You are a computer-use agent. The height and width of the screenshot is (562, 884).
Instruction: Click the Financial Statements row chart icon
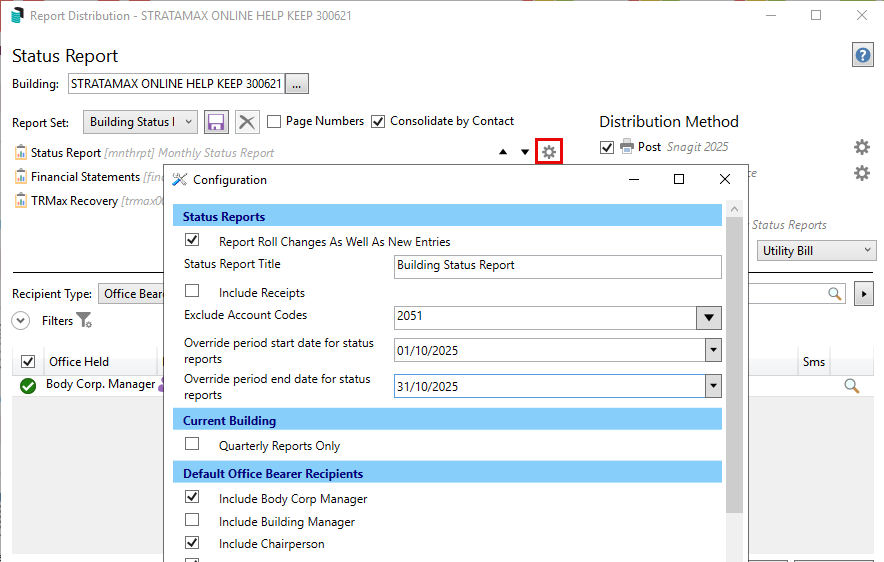(21, 176)
